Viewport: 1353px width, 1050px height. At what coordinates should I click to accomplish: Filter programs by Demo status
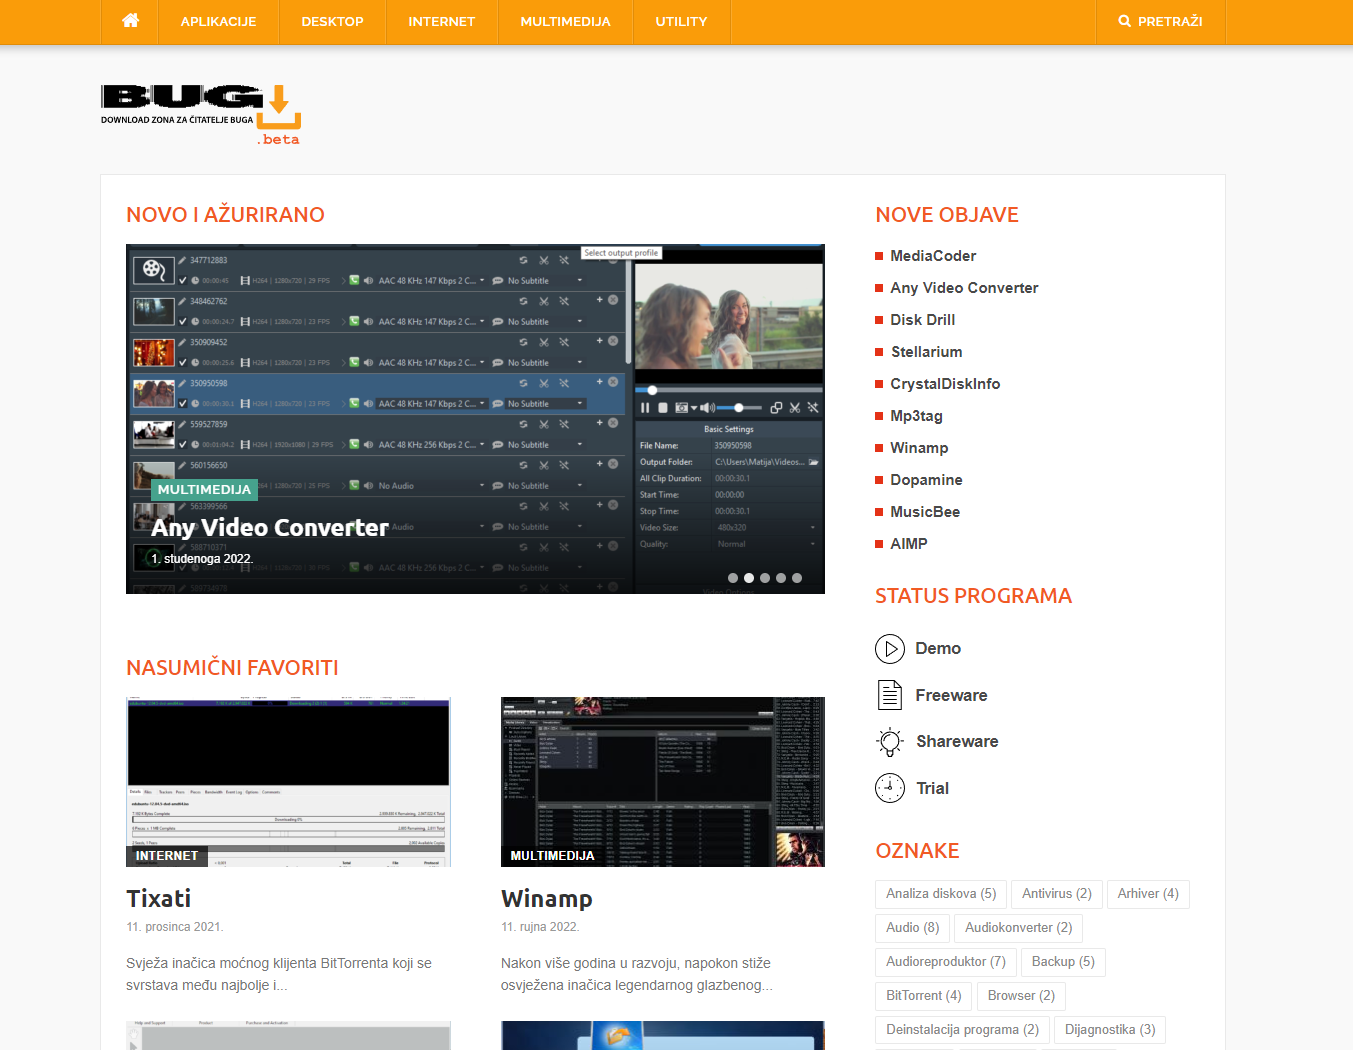pyautogui.click(x=938, y=649)
